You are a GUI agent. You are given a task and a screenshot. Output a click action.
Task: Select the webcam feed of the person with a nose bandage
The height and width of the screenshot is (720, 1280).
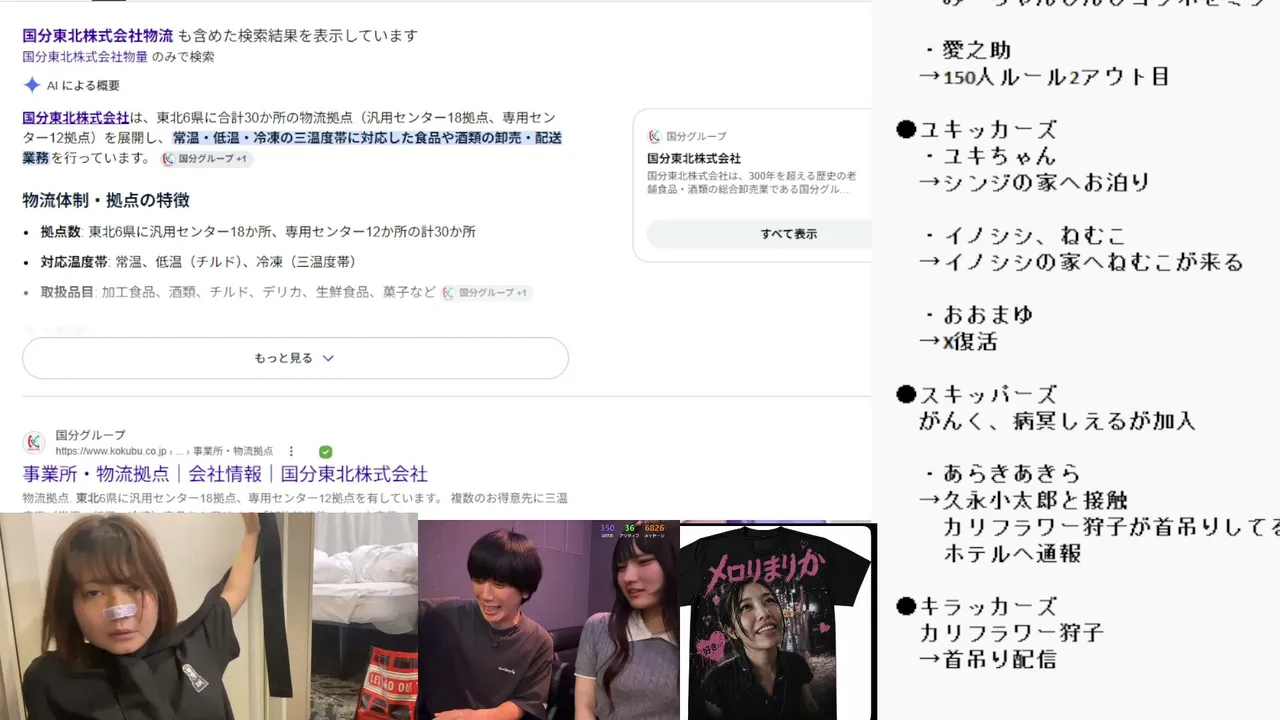pyautogui.click(x=157, y=616)
